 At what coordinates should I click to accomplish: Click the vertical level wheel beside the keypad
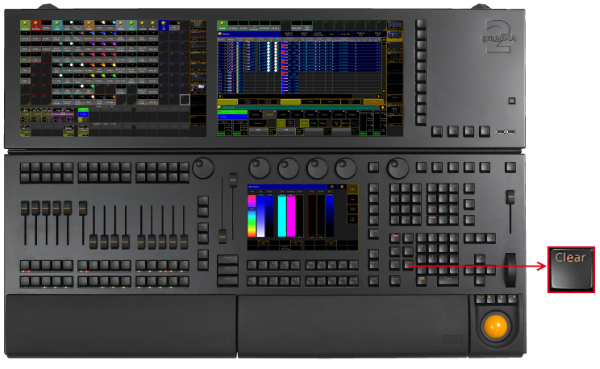[x=510, y=270]
